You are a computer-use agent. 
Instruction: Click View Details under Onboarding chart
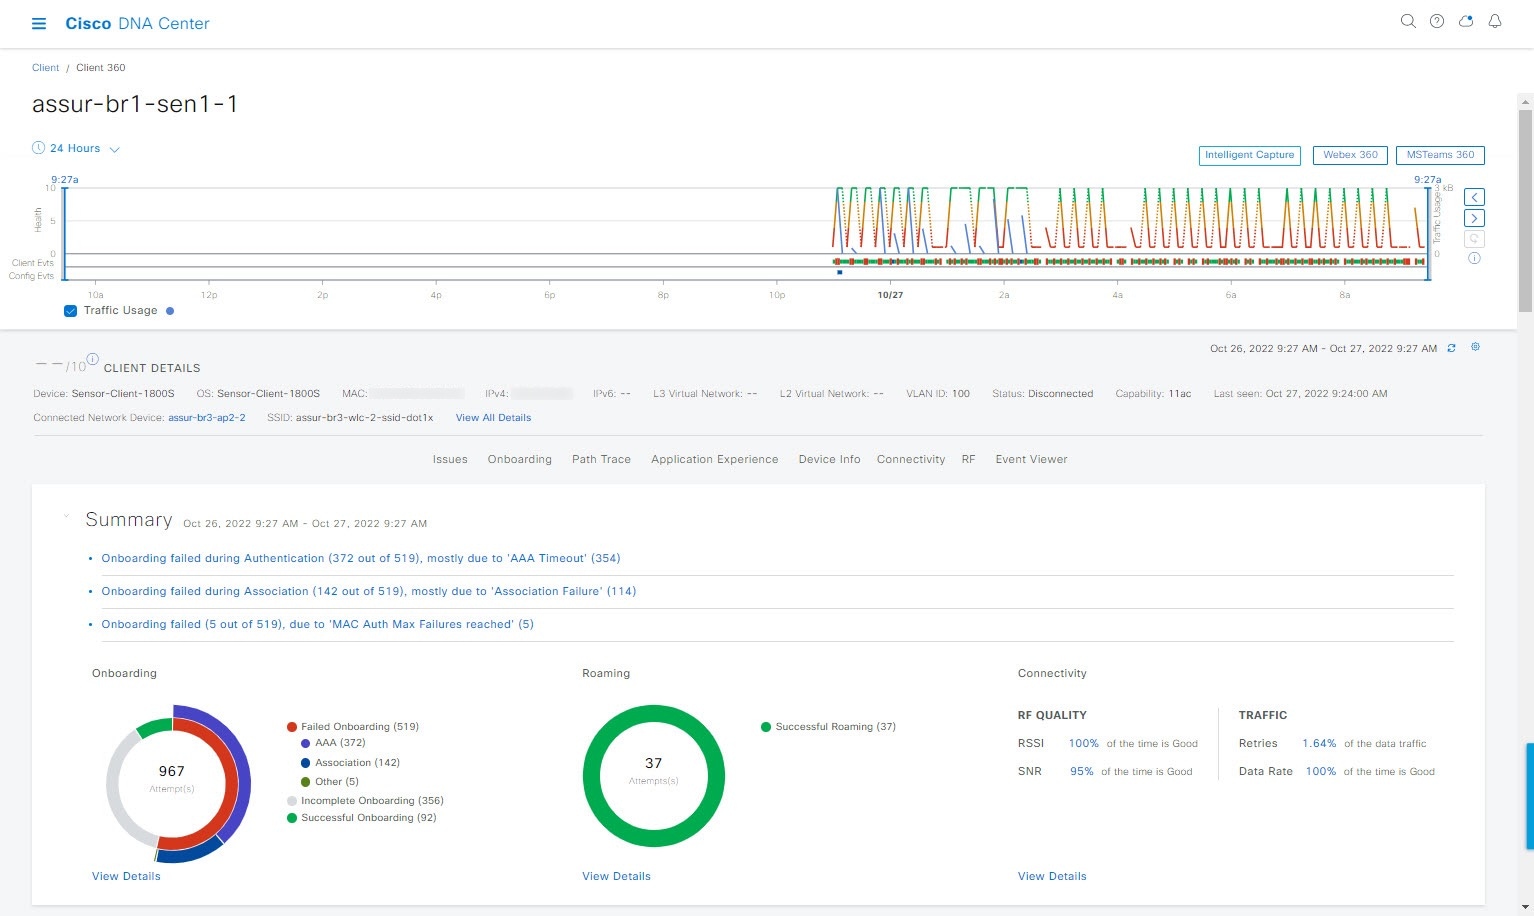coord(126,876)
